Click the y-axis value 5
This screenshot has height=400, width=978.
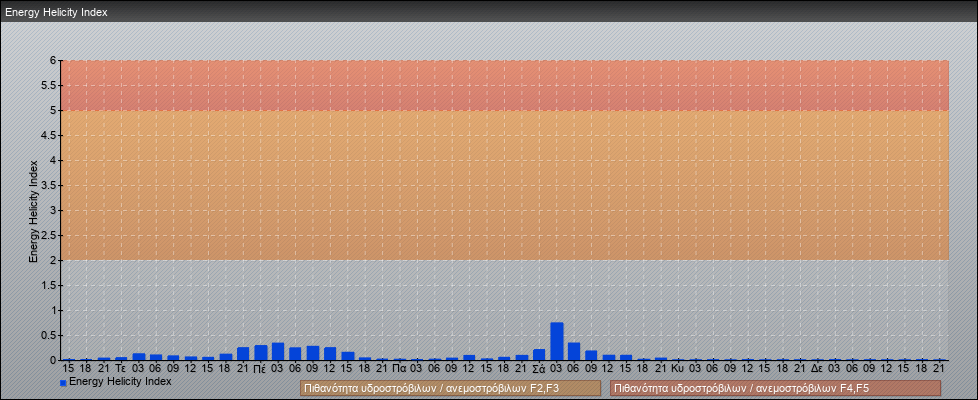click(x=54, y=110)
